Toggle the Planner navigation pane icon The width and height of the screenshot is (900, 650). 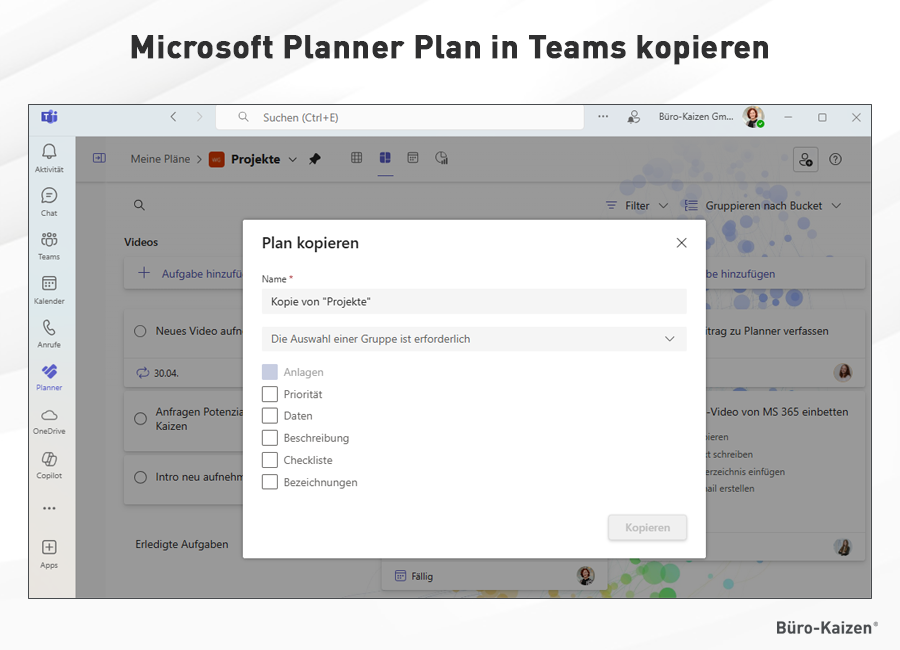point(99,158)
